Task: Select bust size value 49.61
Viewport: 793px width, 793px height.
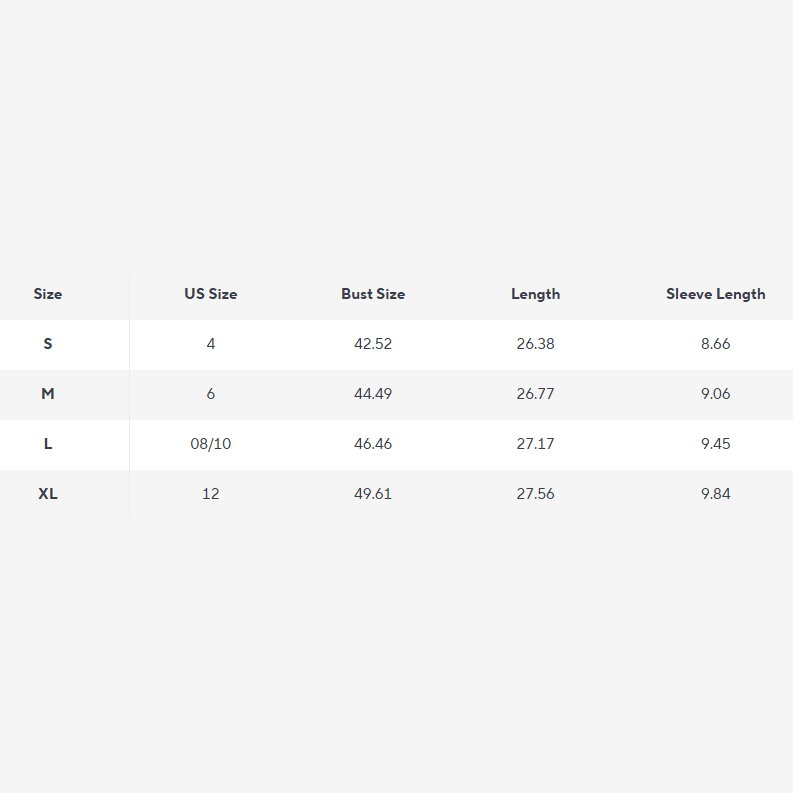Action: pyautogui.click(x=373, y=494)
